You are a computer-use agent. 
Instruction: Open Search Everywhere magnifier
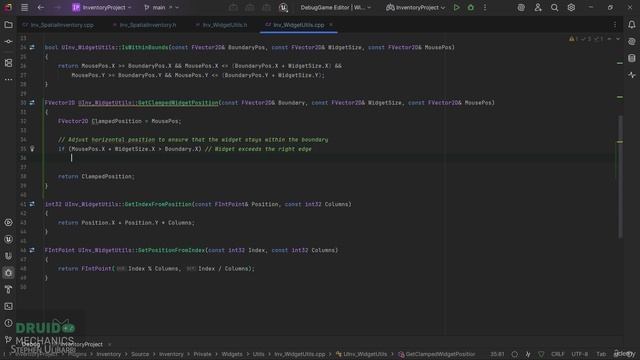coord(554,7)
